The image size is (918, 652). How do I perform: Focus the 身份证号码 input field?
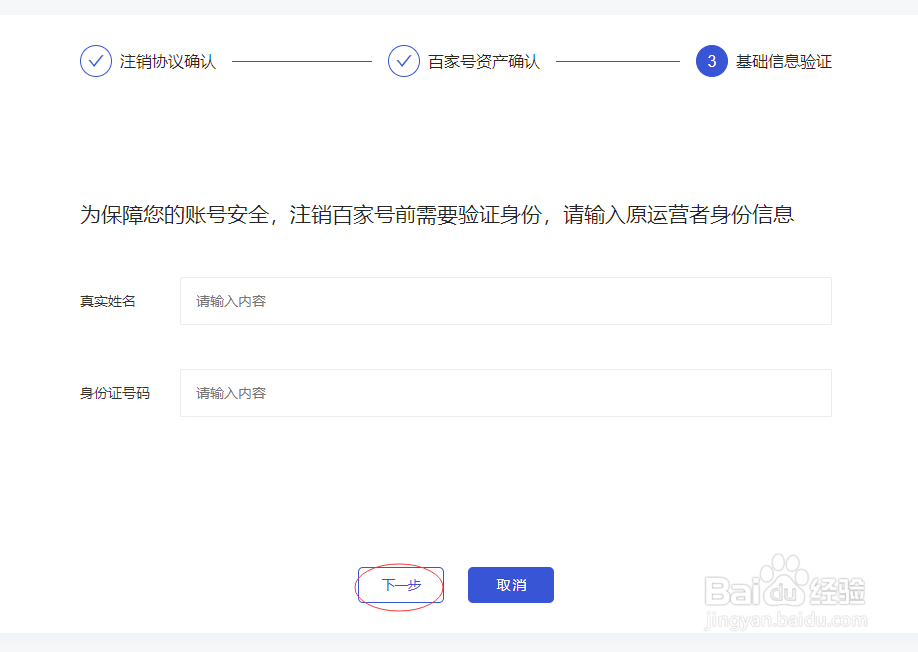pyautogui.click(x=506, y=393)
